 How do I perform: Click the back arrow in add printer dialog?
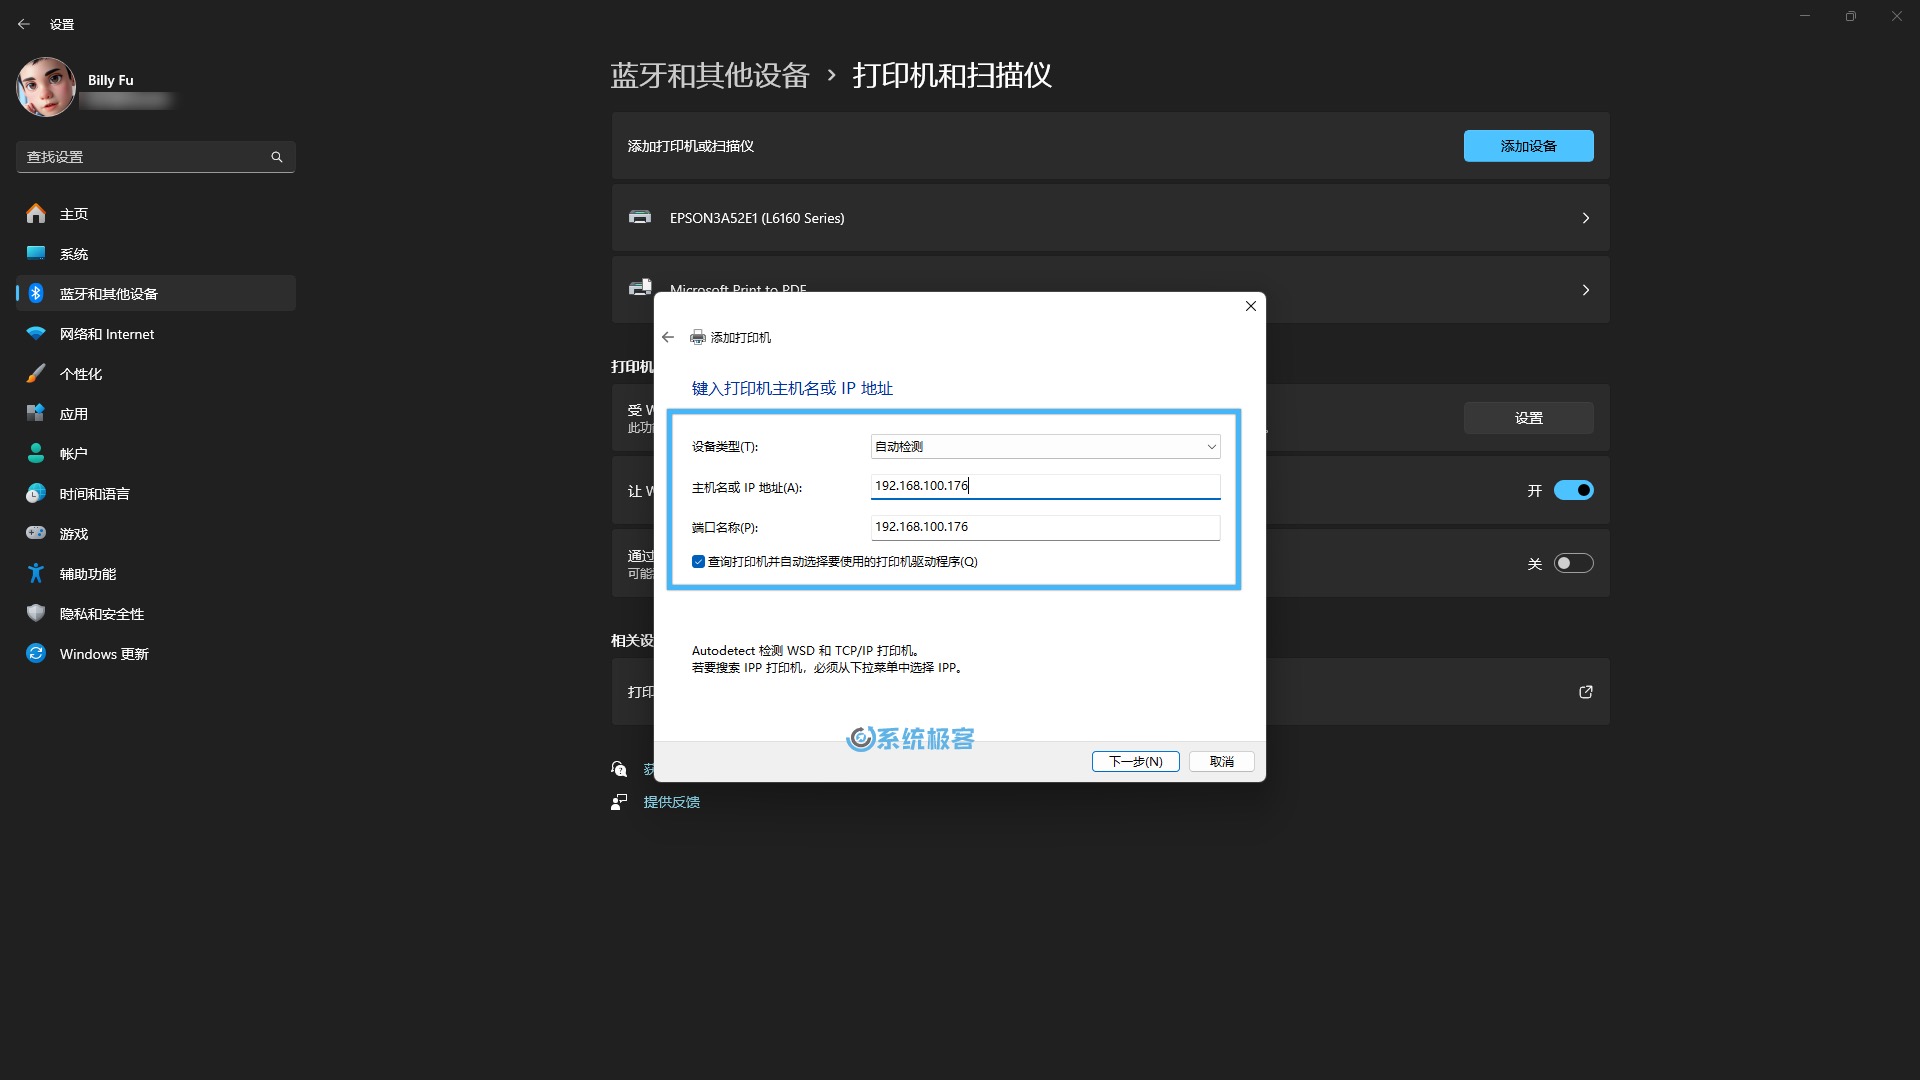670,336
